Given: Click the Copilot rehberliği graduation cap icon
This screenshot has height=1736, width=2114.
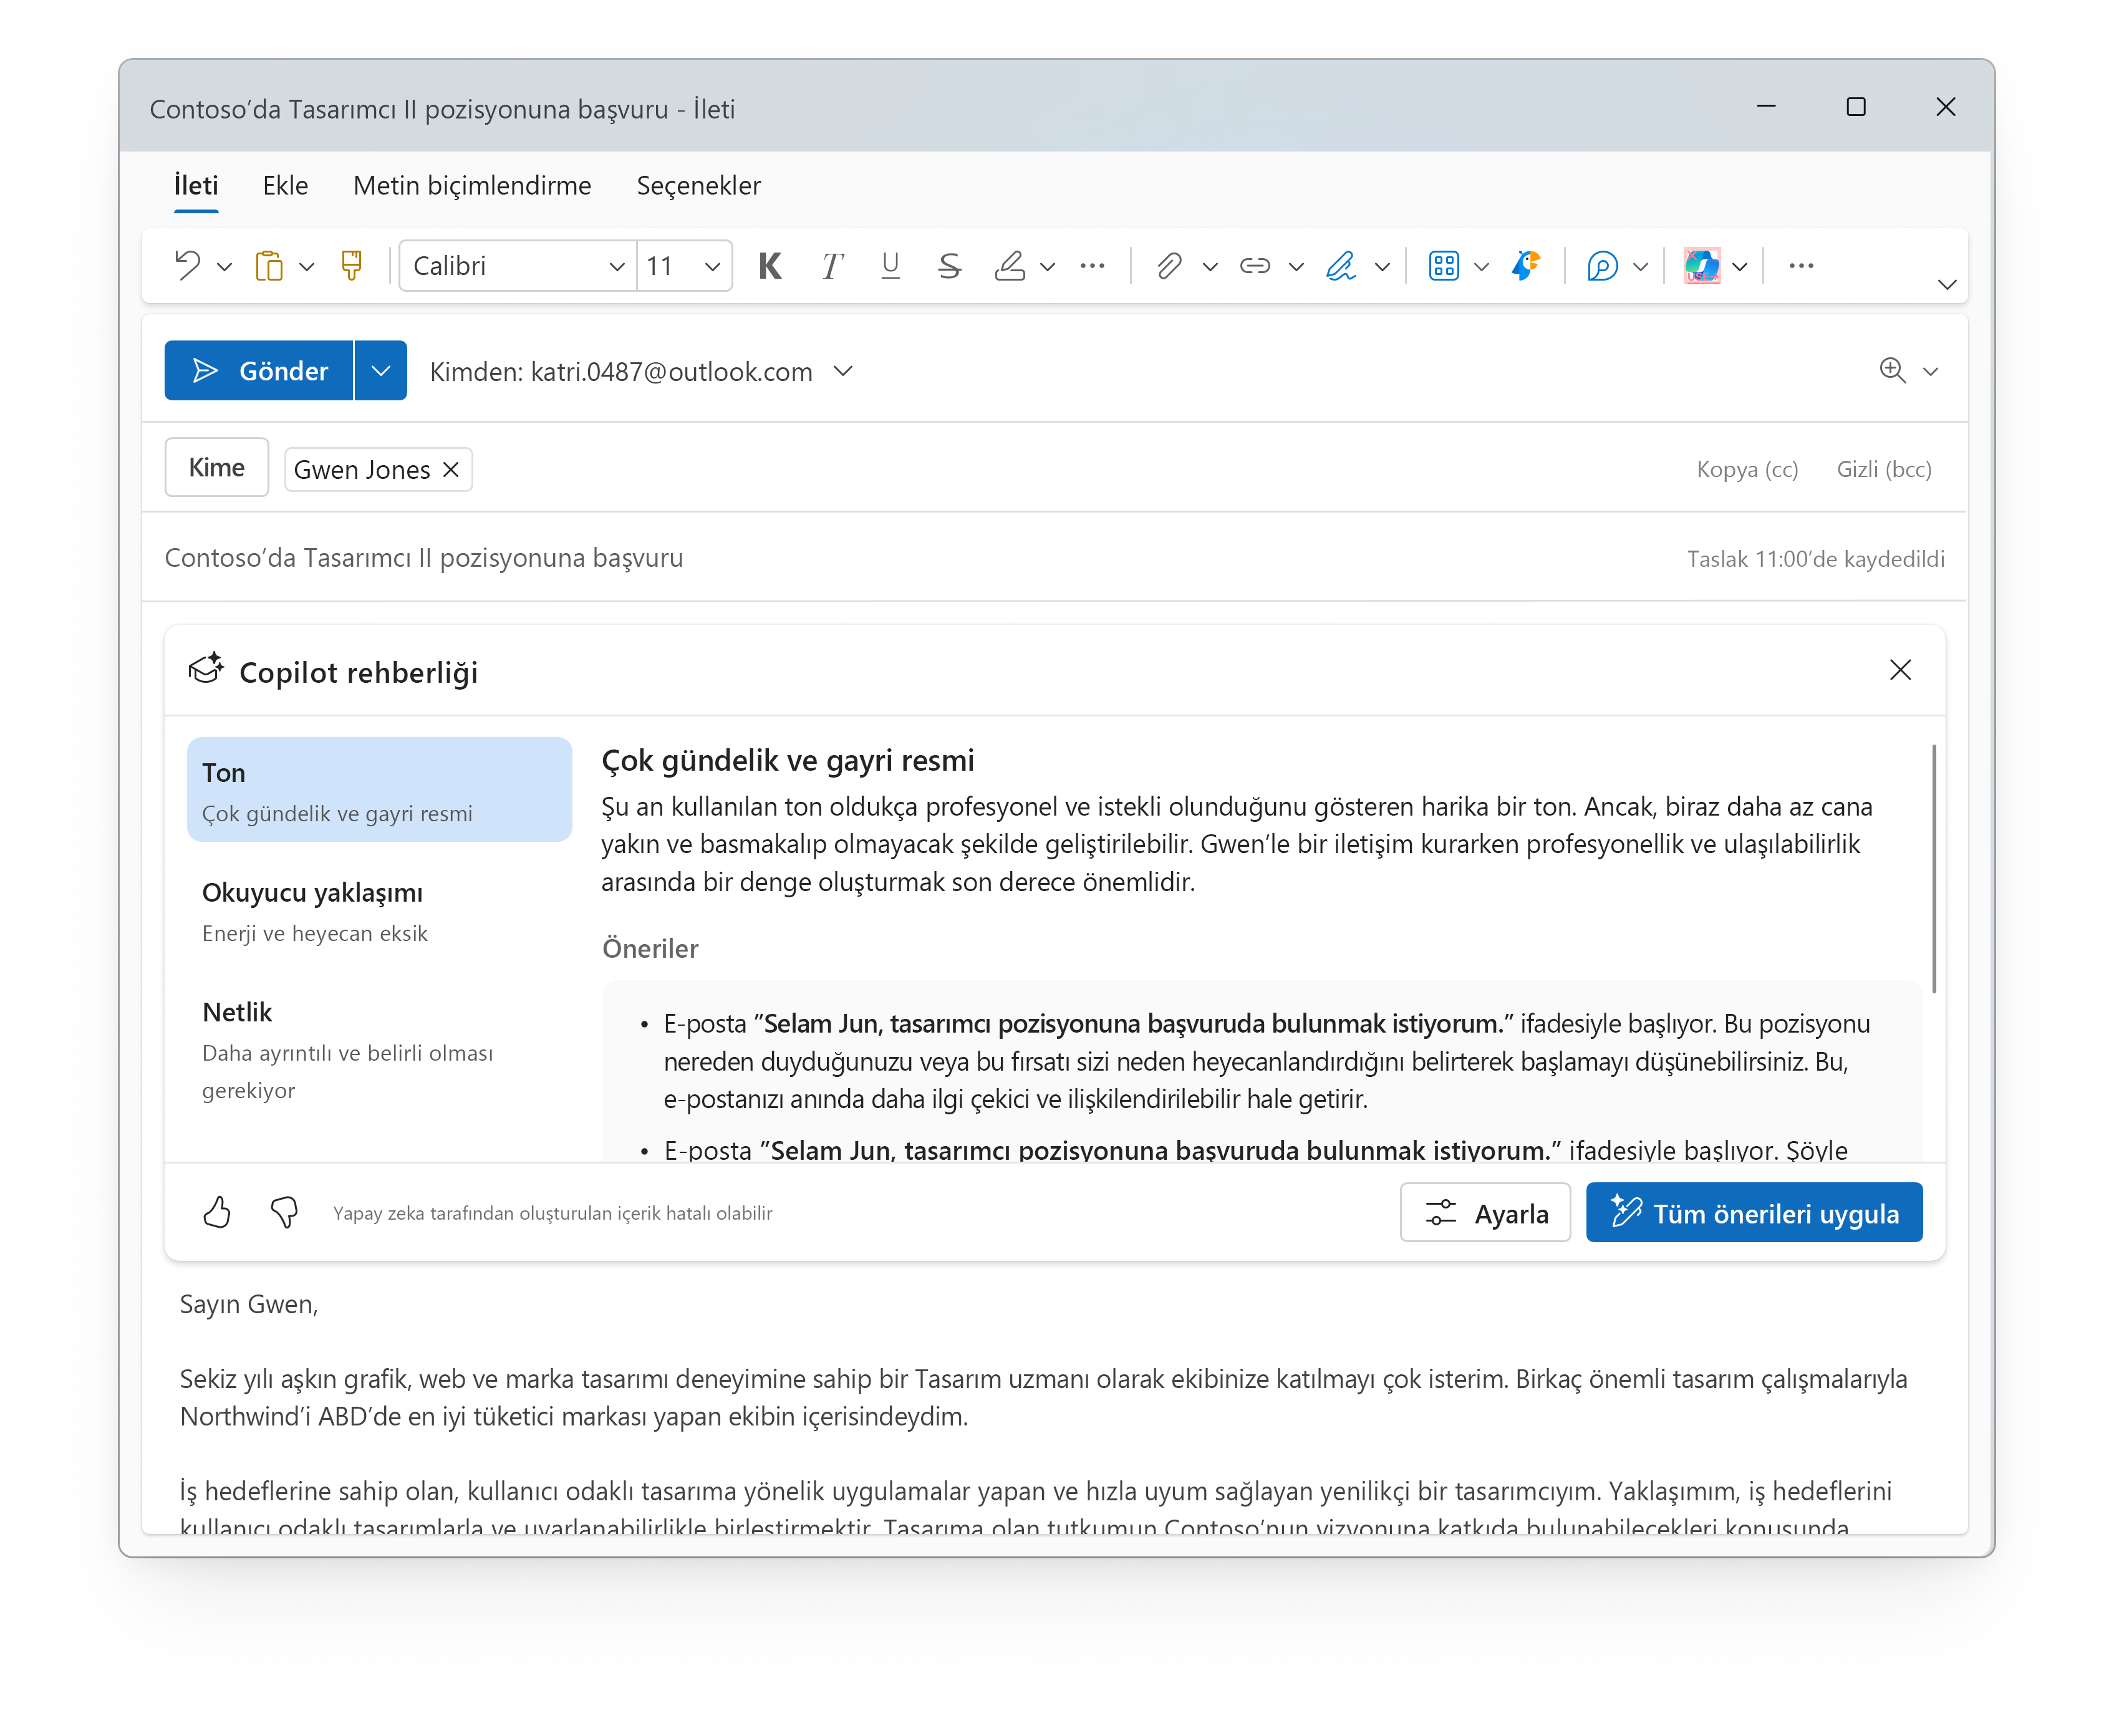Looking at the screenshot, I should (x=206, y=669).
